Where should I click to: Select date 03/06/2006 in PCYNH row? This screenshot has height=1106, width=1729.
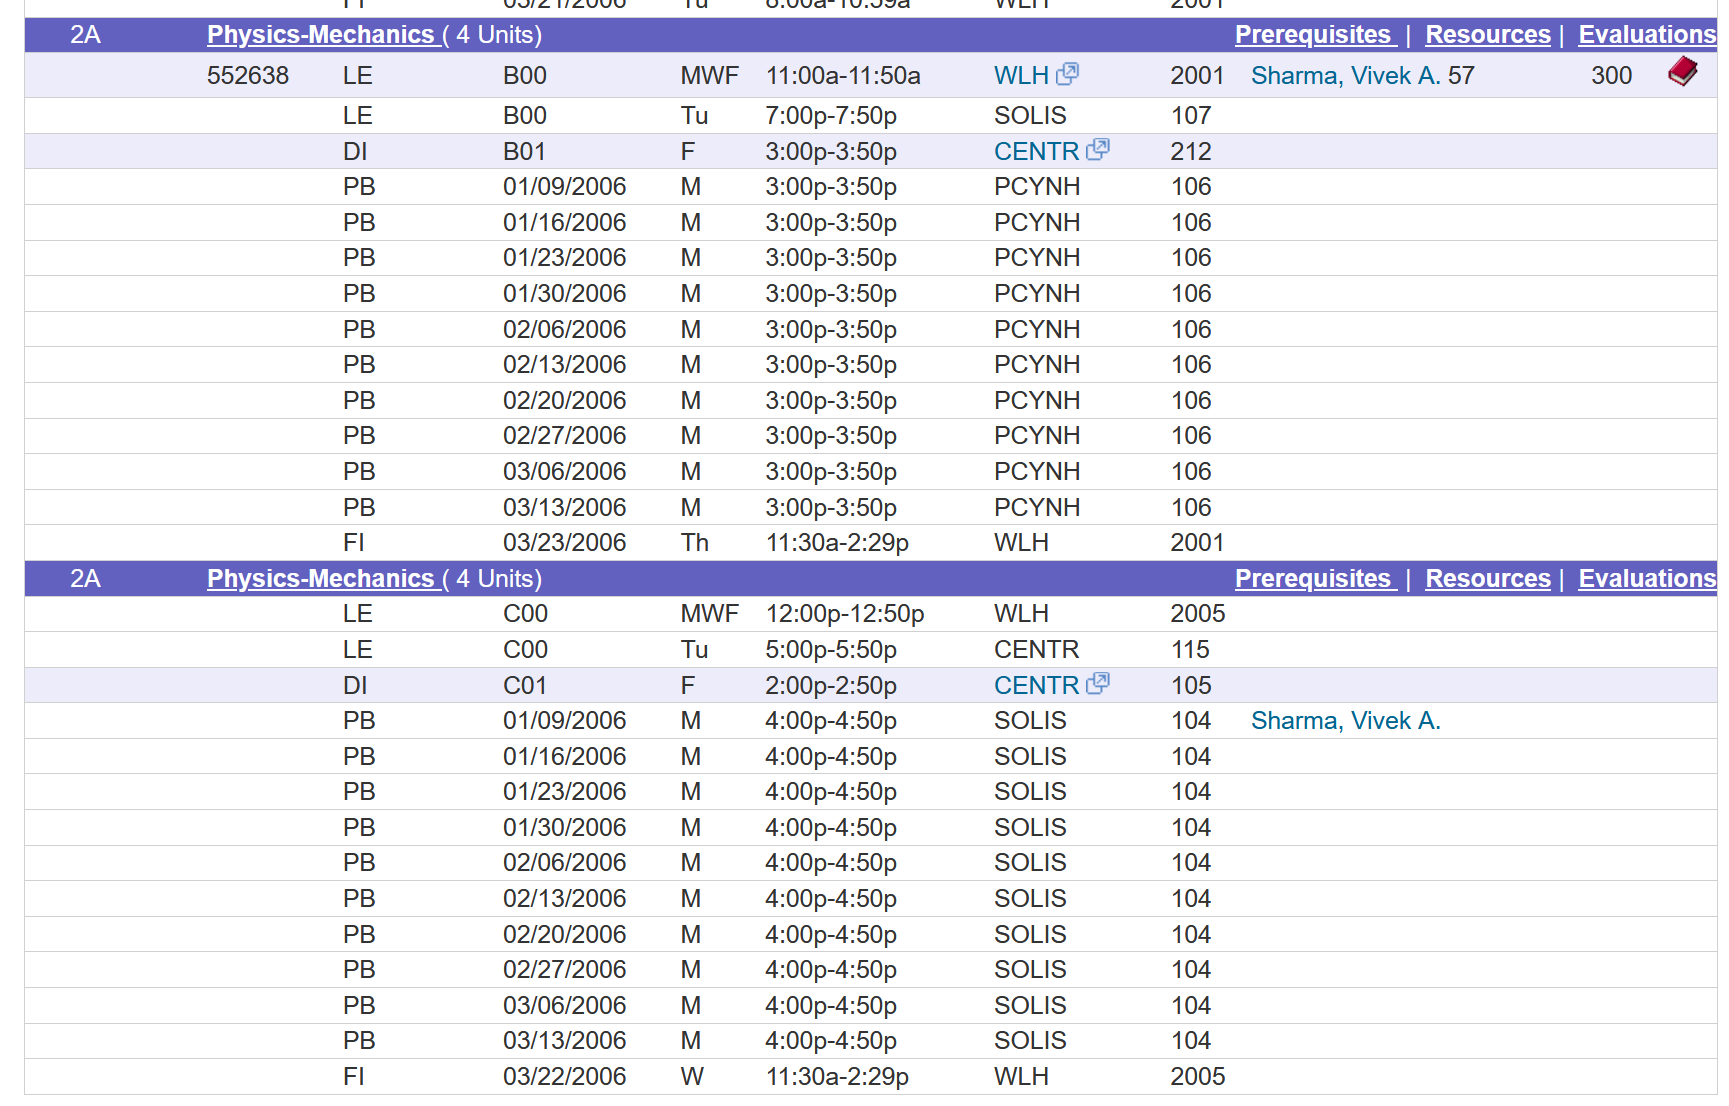565,472
